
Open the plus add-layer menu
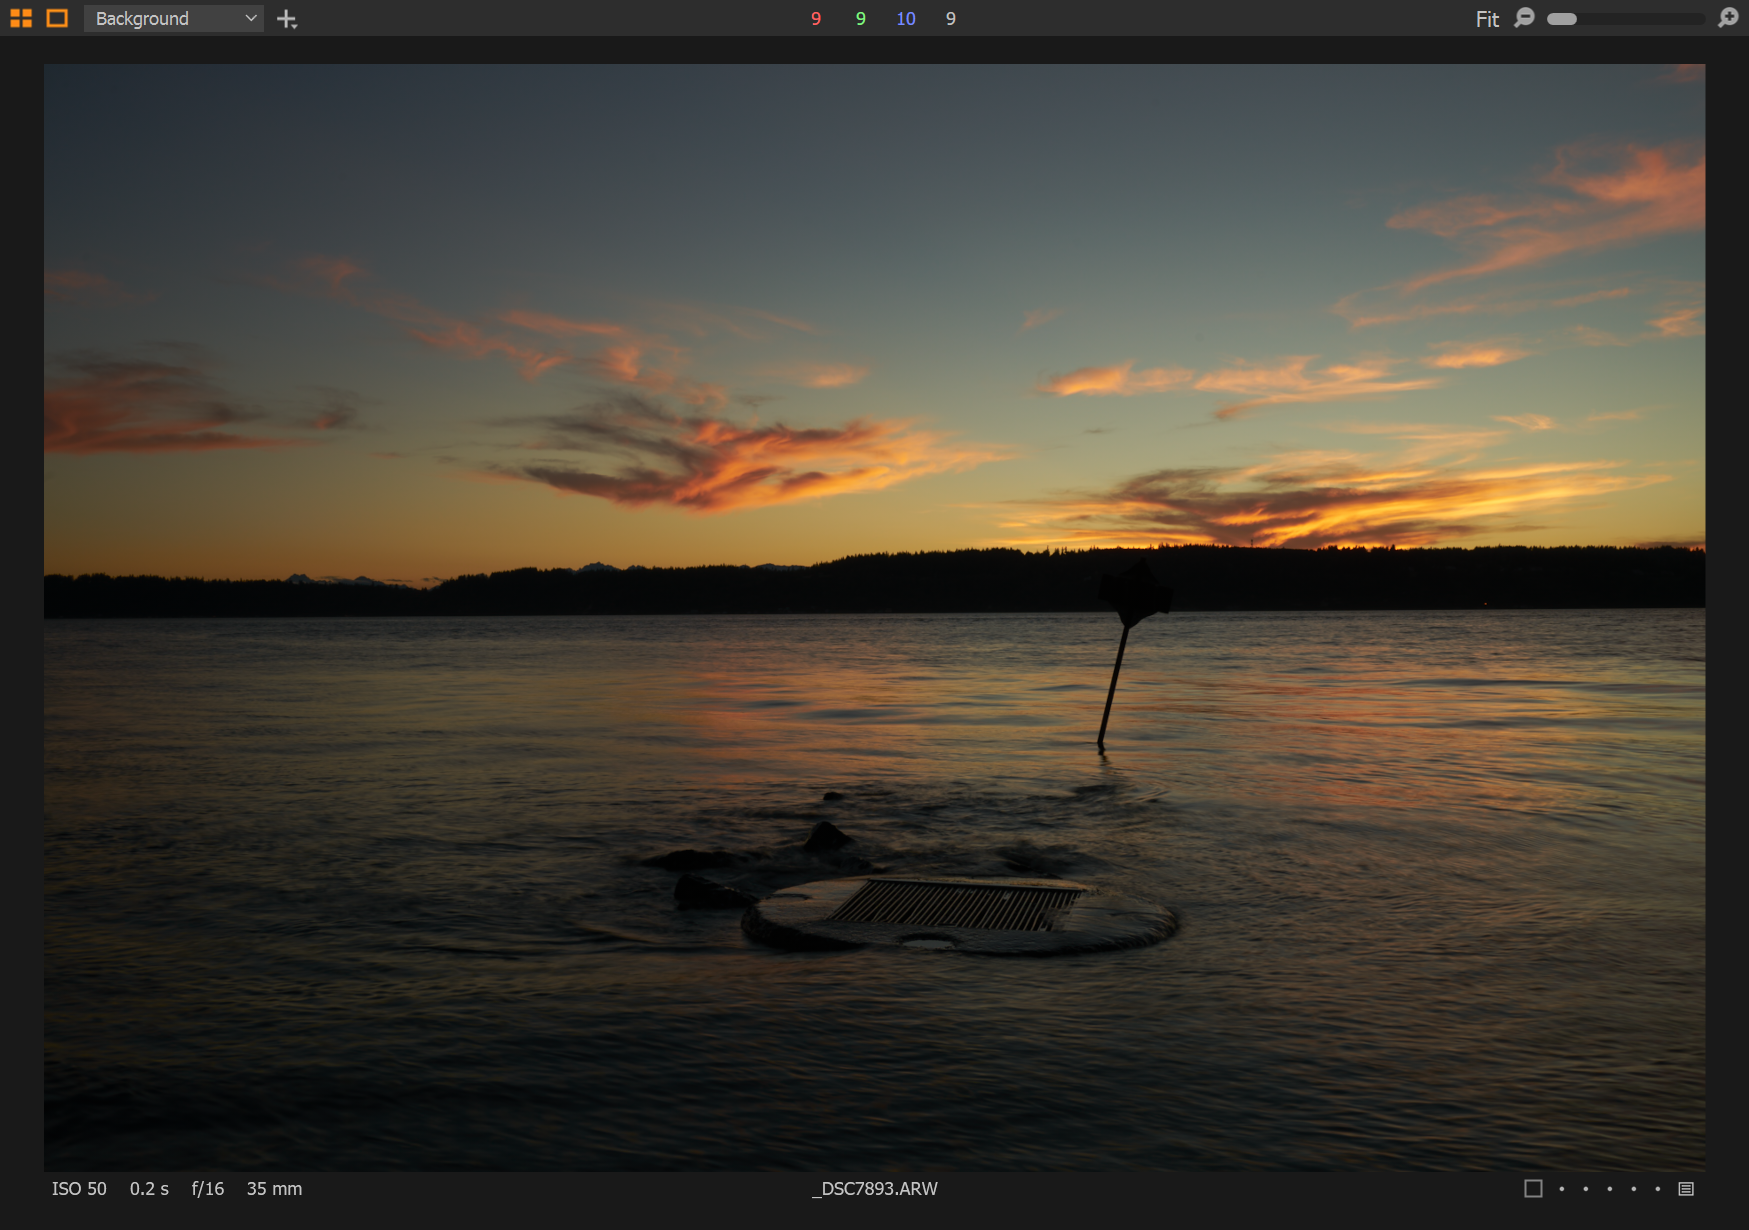pos(287,19)
